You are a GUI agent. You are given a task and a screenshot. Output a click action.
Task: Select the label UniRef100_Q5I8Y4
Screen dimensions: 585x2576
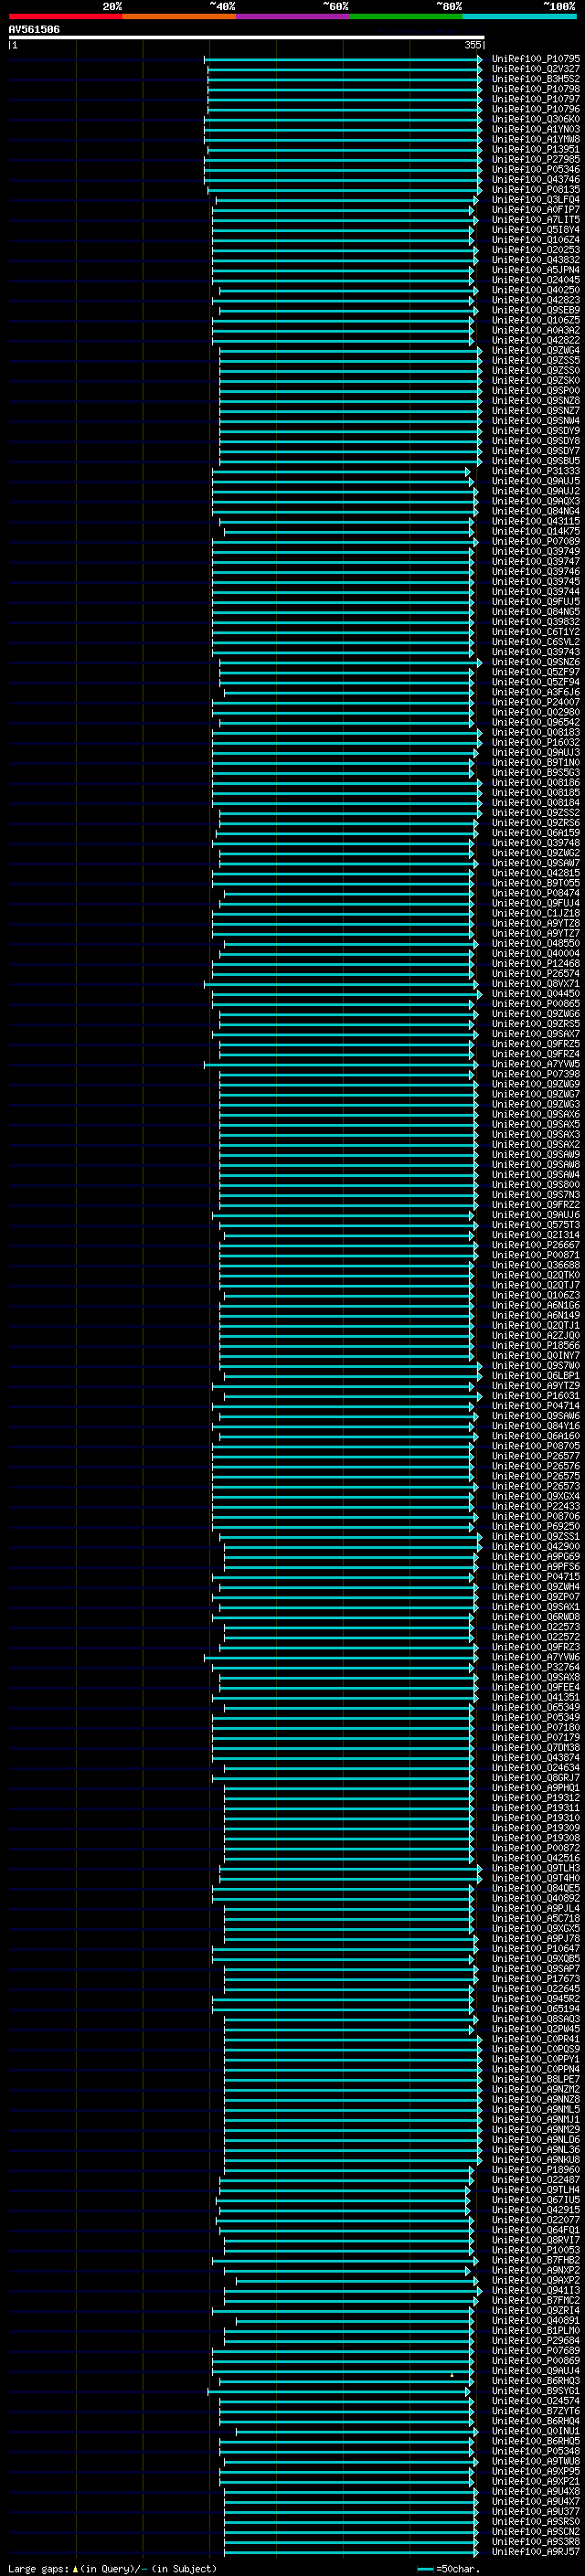(x=535, y=229)
